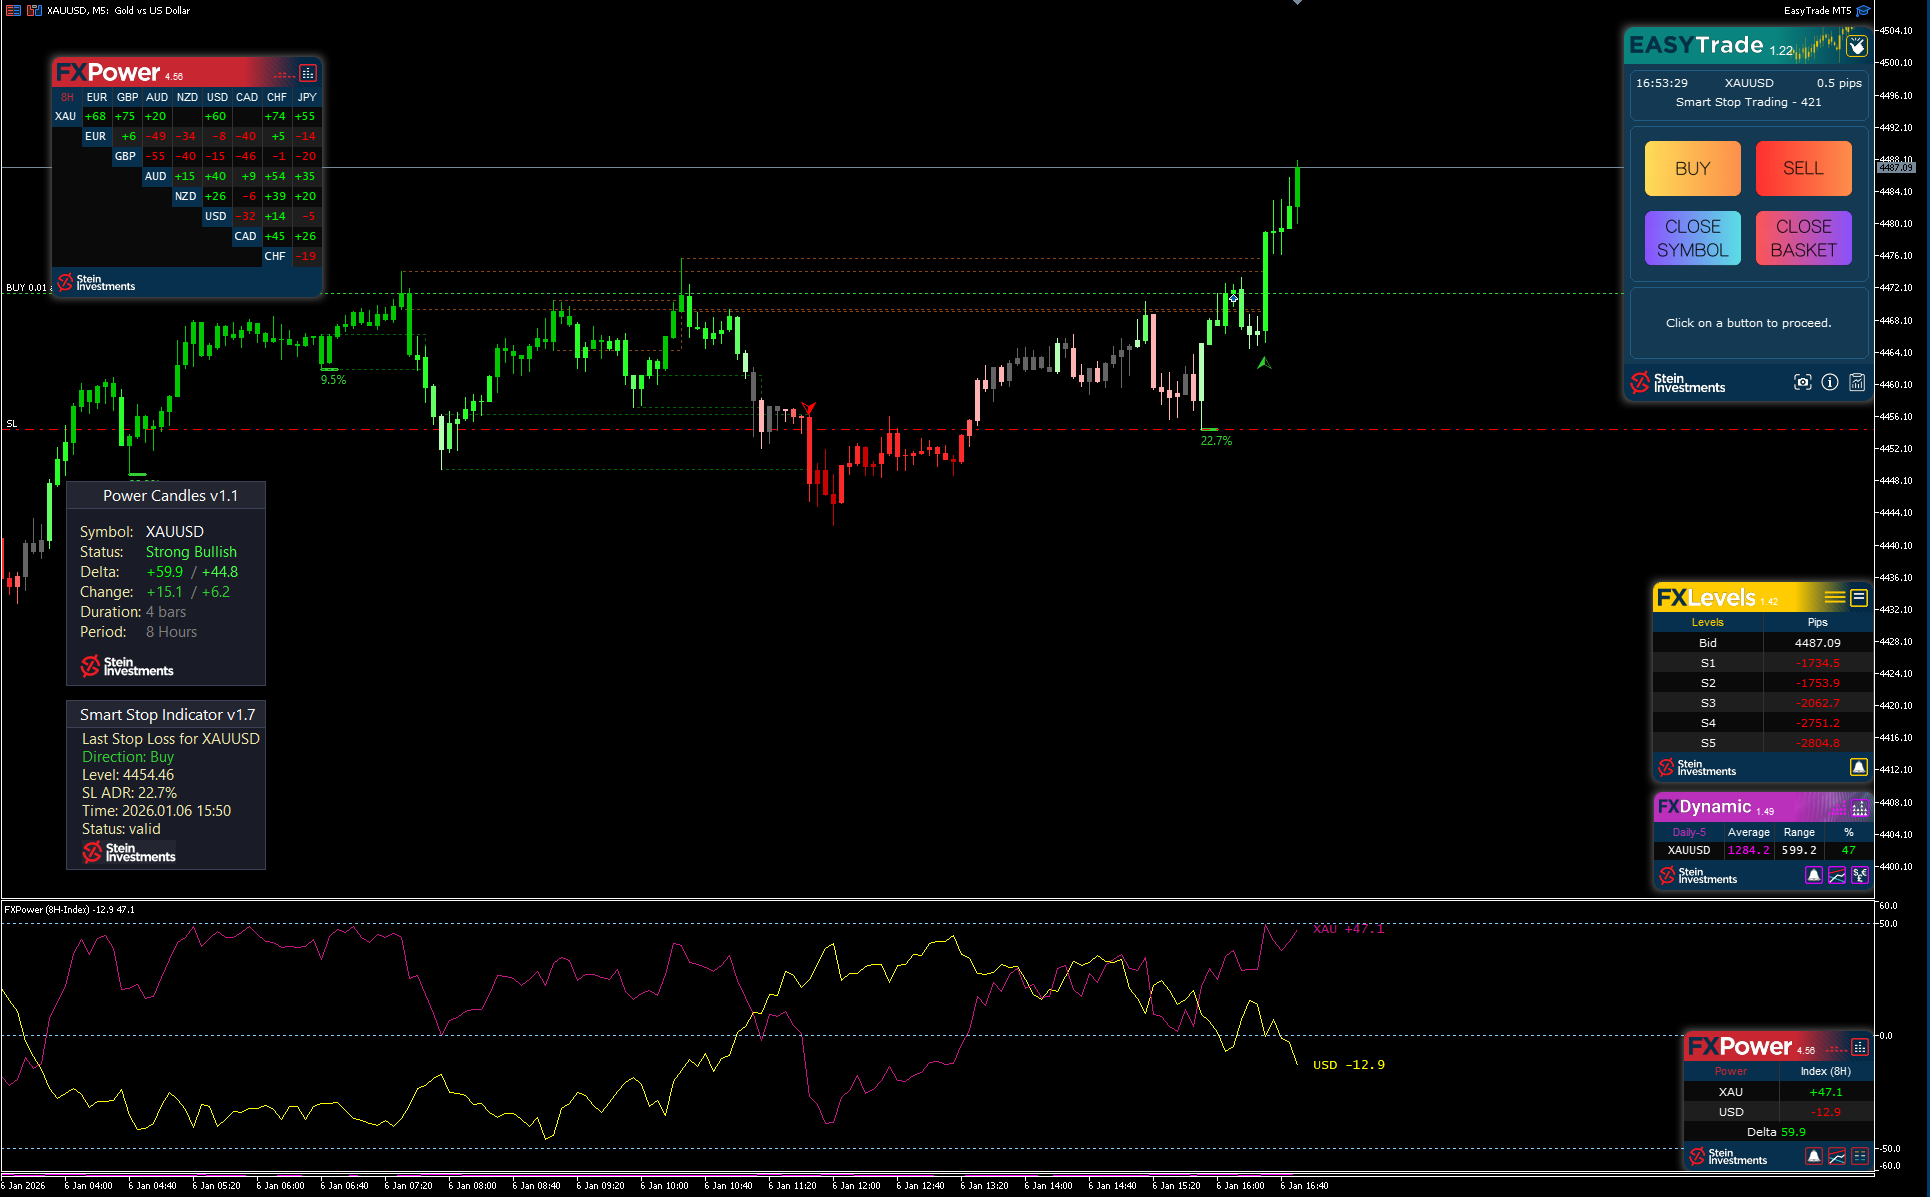The width and height of the screenshot is (1930, 1197).
Task: Click the EasyTrade one-click hand icon
Action: (x=1856, y=46)
